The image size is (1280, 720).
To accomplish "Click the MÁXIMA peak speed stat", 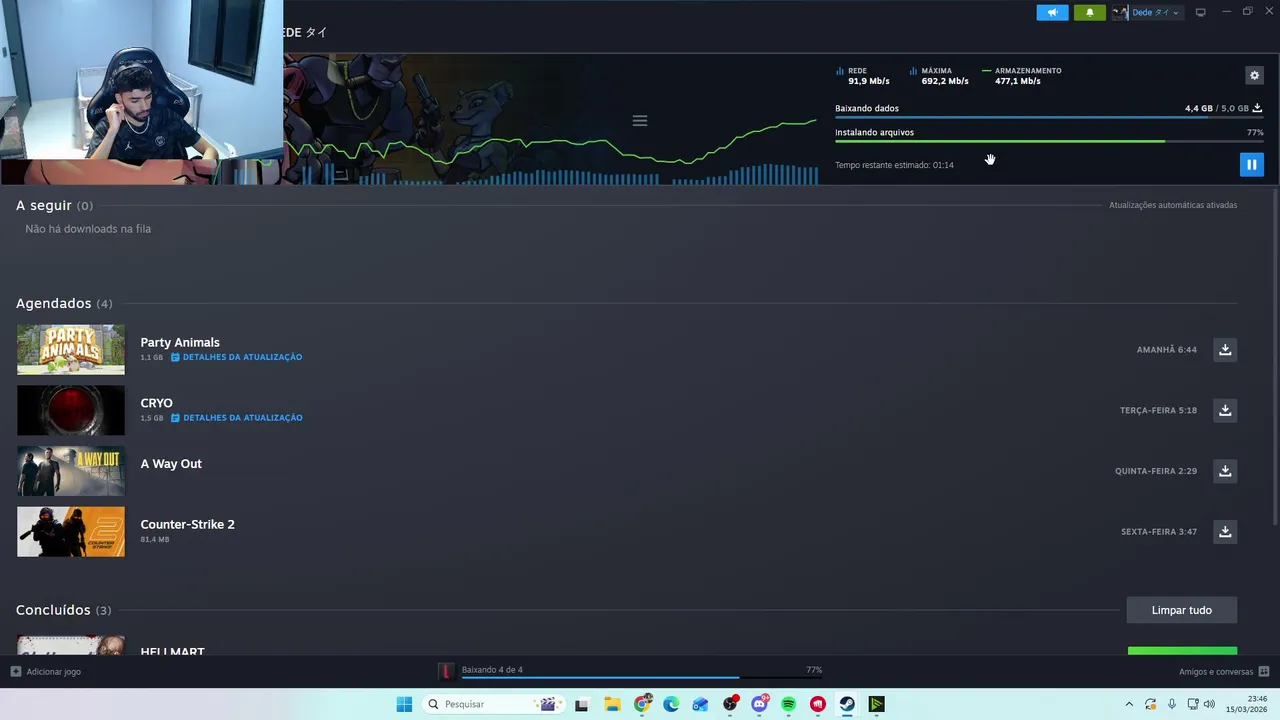I will [938, 76].
